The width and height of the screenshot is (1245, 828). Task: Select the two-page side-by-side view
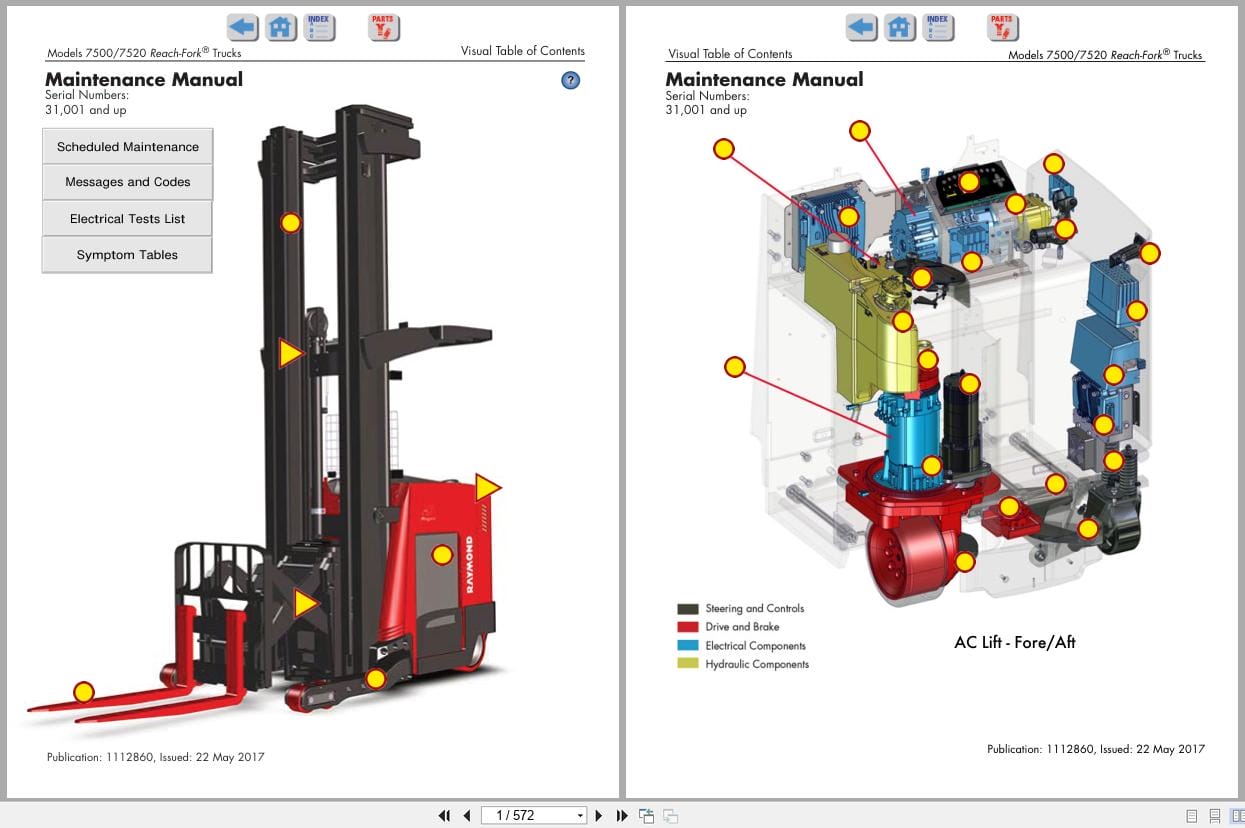tap(1237, 816)
